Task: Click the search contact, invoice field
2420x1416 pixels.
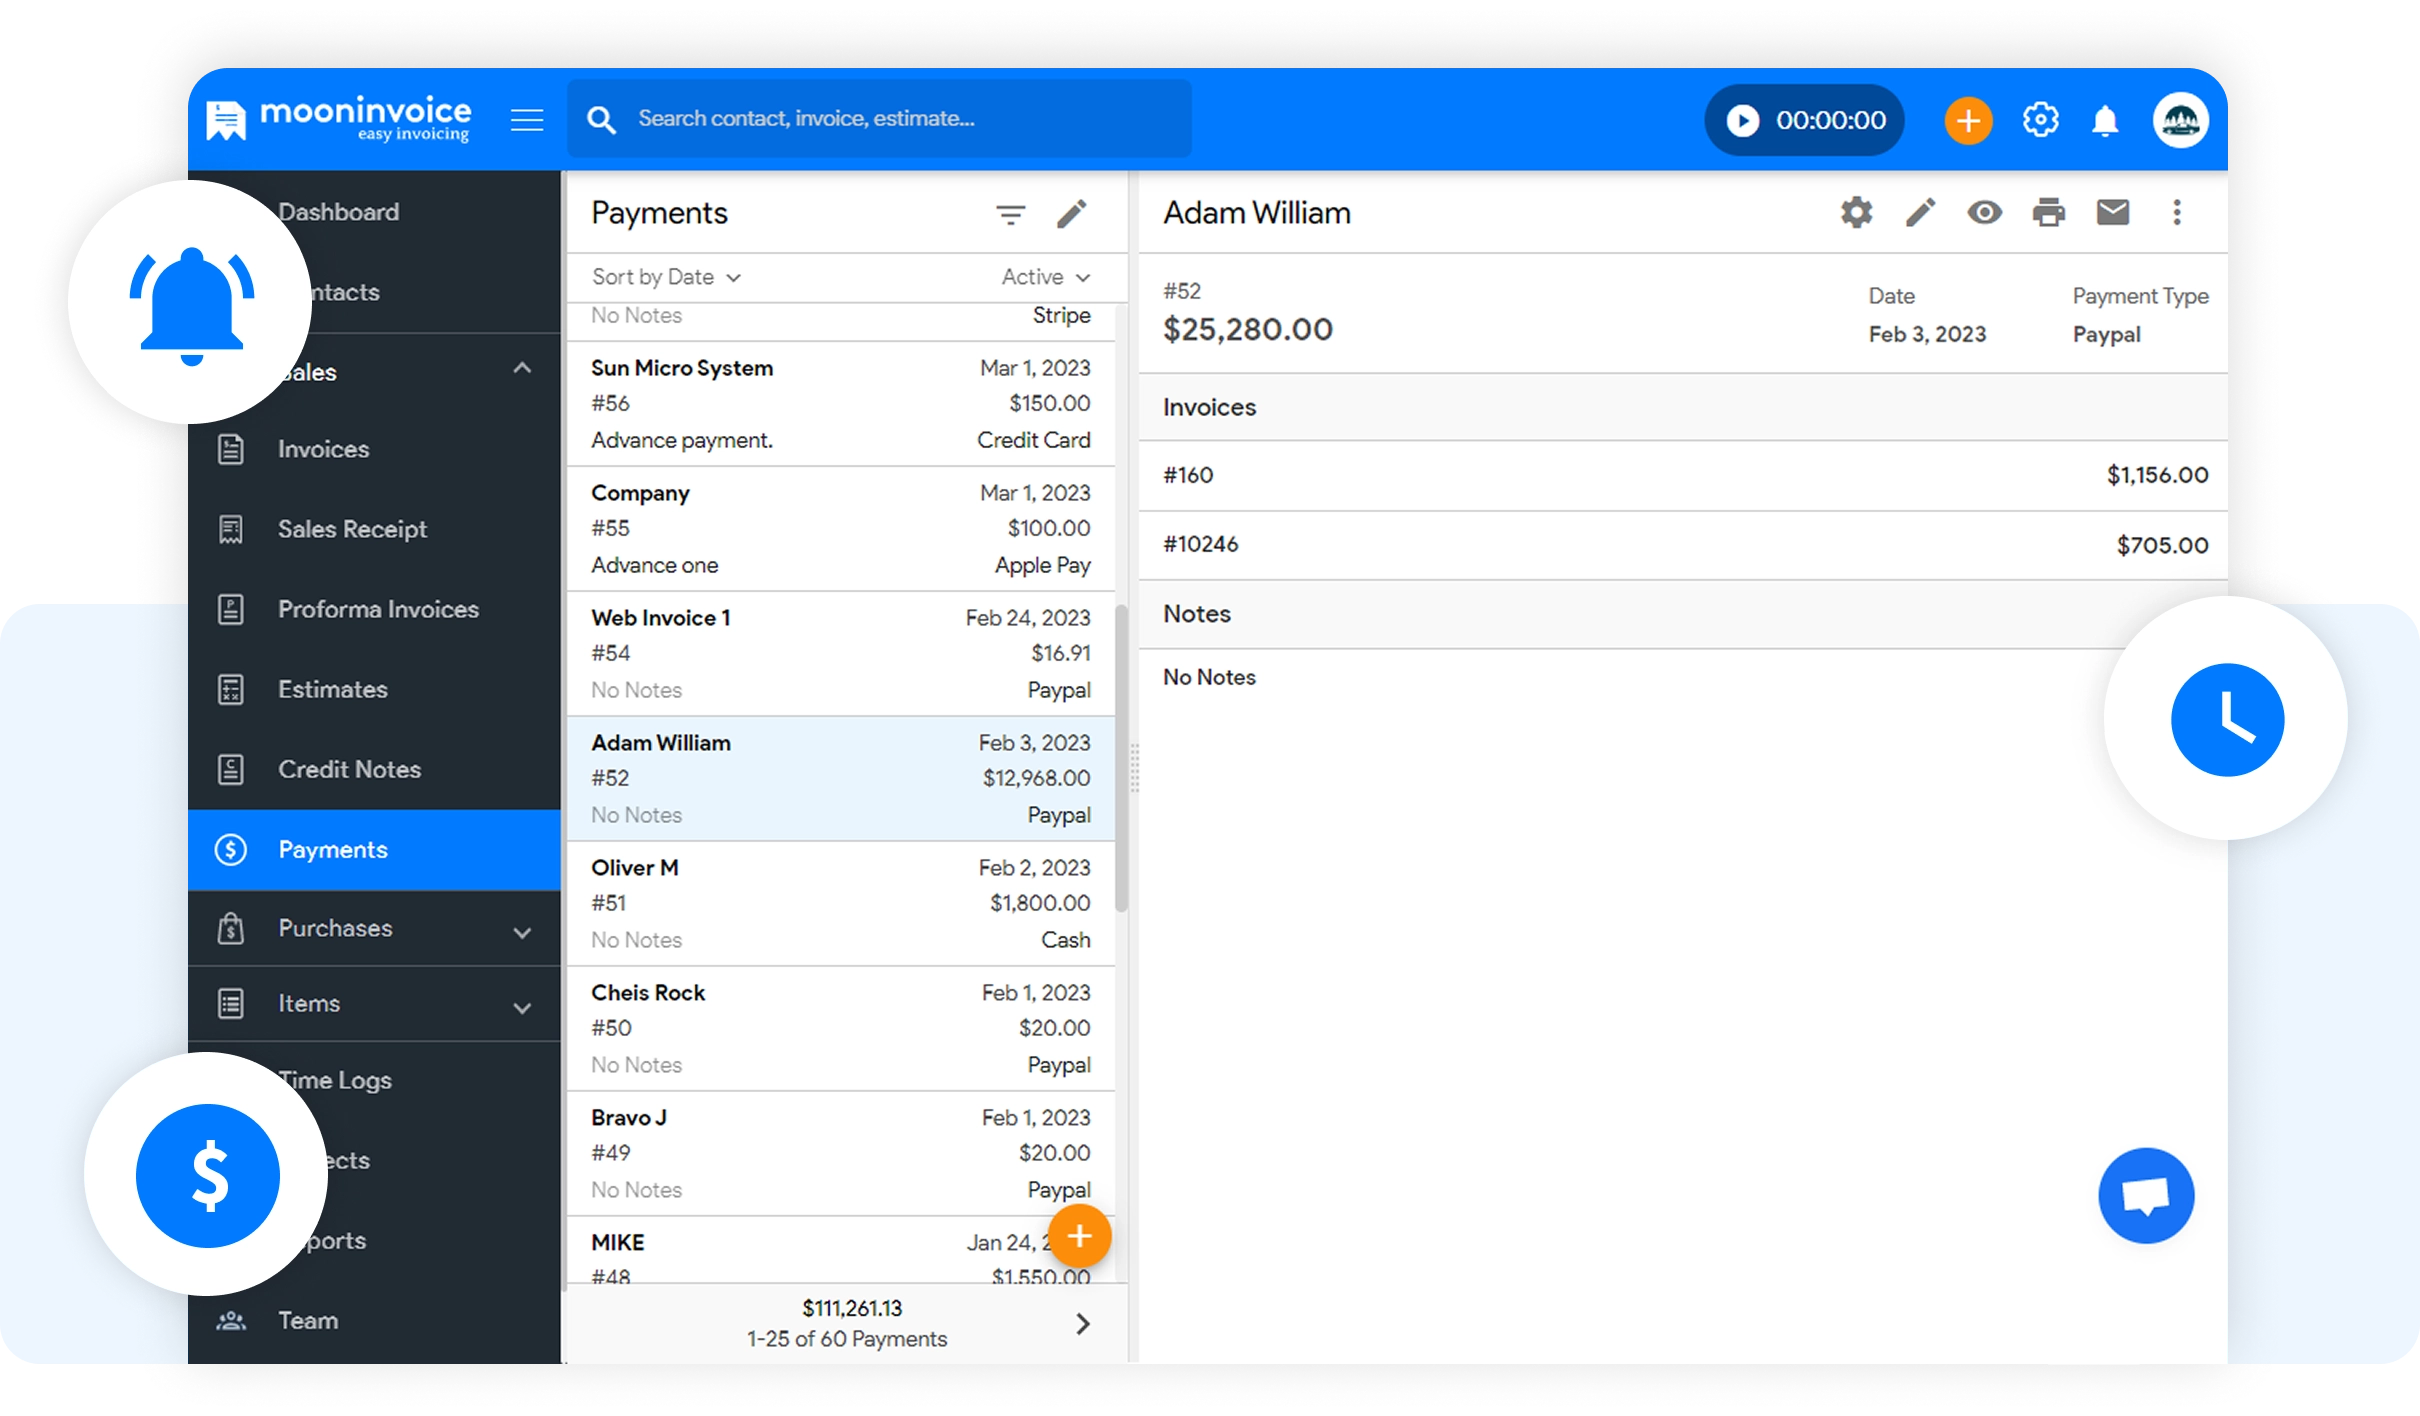Action: [880, 119]
